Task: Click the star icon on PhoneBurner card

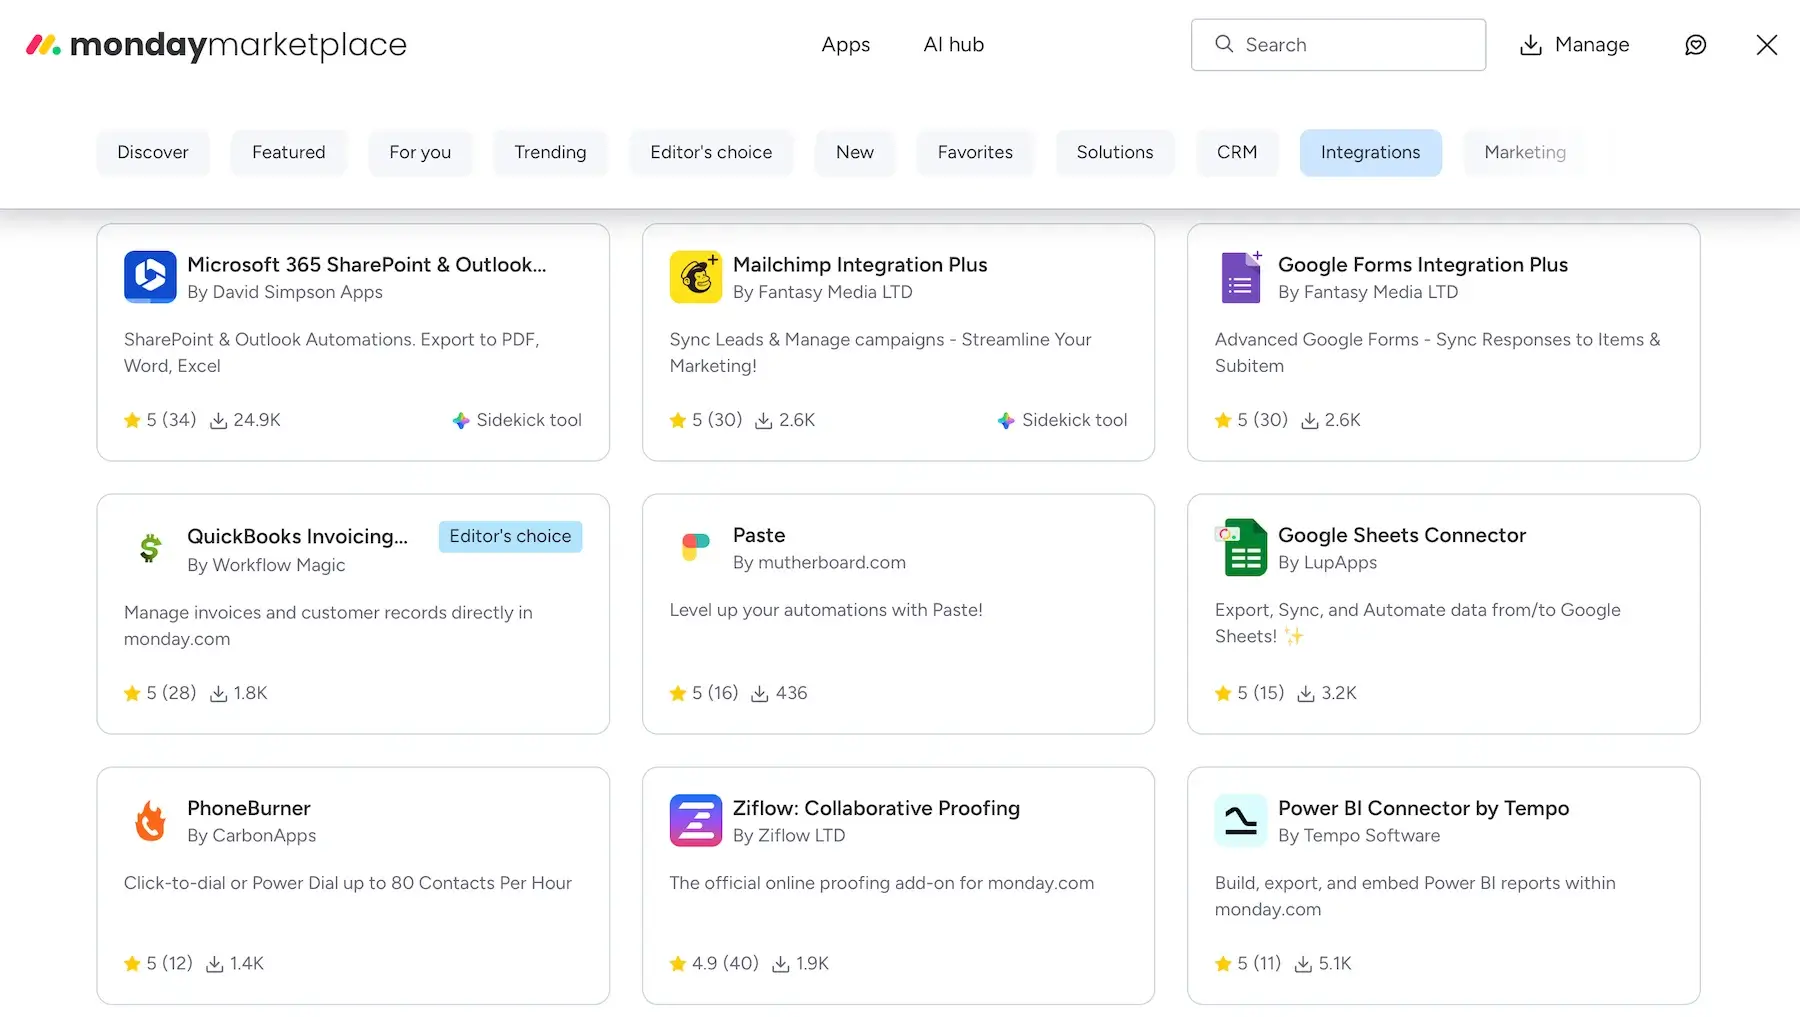Action: click(132, 964)
